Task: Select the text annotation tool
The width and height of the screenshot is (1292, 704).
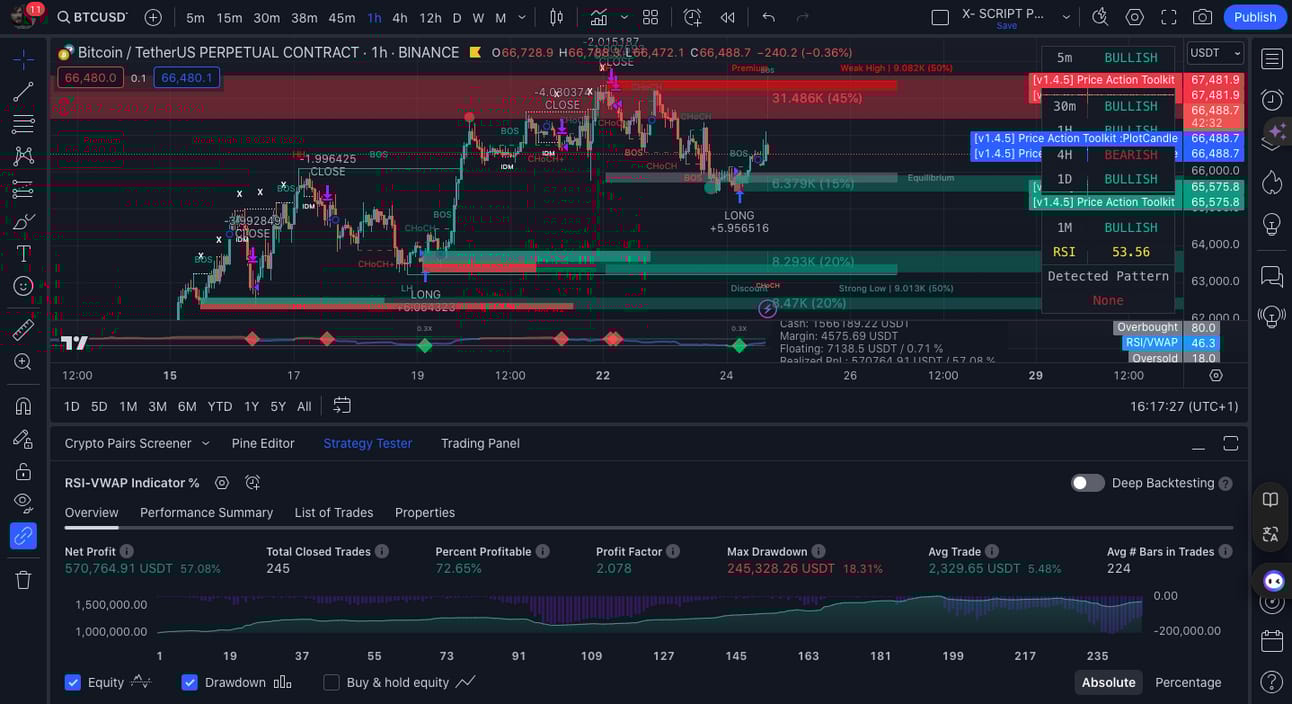Action: [x=23, y=254]
